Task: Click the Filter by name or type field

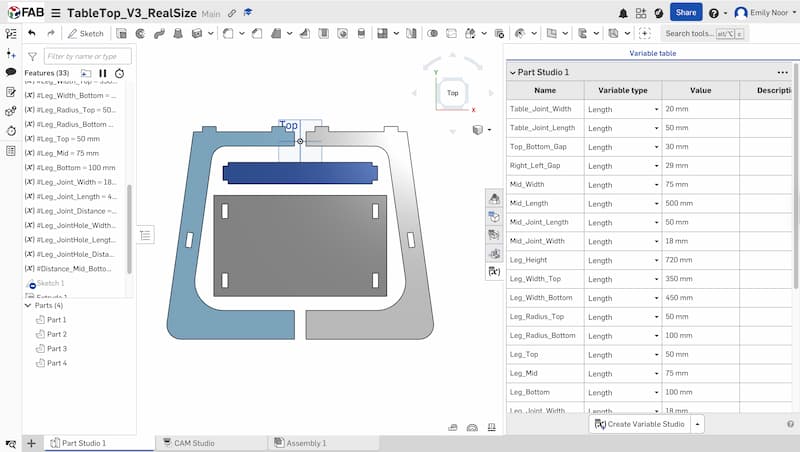Action: click(x=87, y=56)
